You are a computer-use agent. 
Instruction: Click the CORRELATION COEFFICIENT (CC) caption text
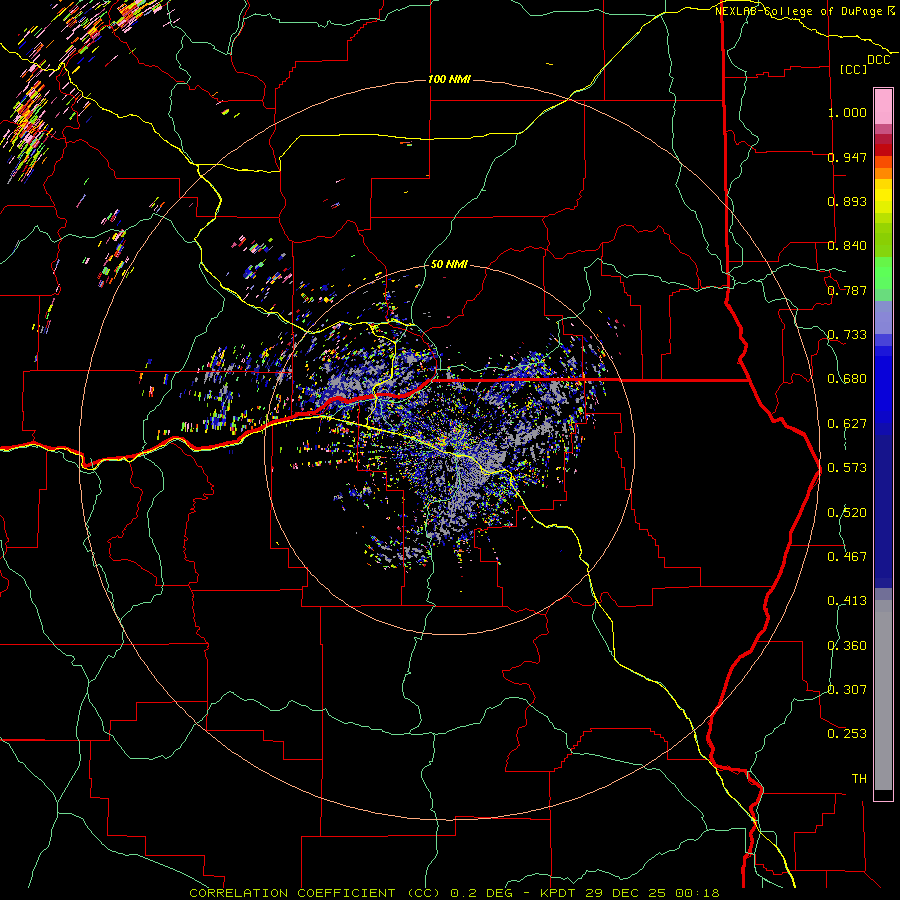tap(315, 893)
